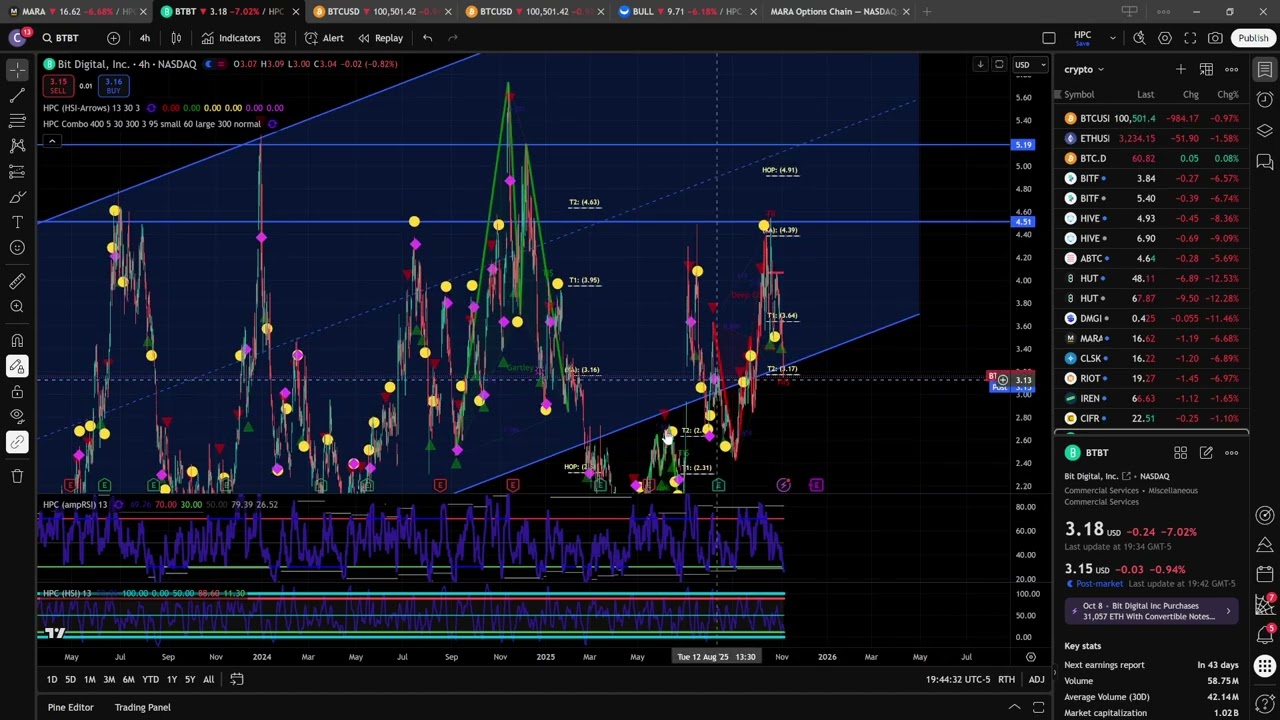Open the Fibonacci retracement tools
The image size is (1280, 720).
(17, 121)
